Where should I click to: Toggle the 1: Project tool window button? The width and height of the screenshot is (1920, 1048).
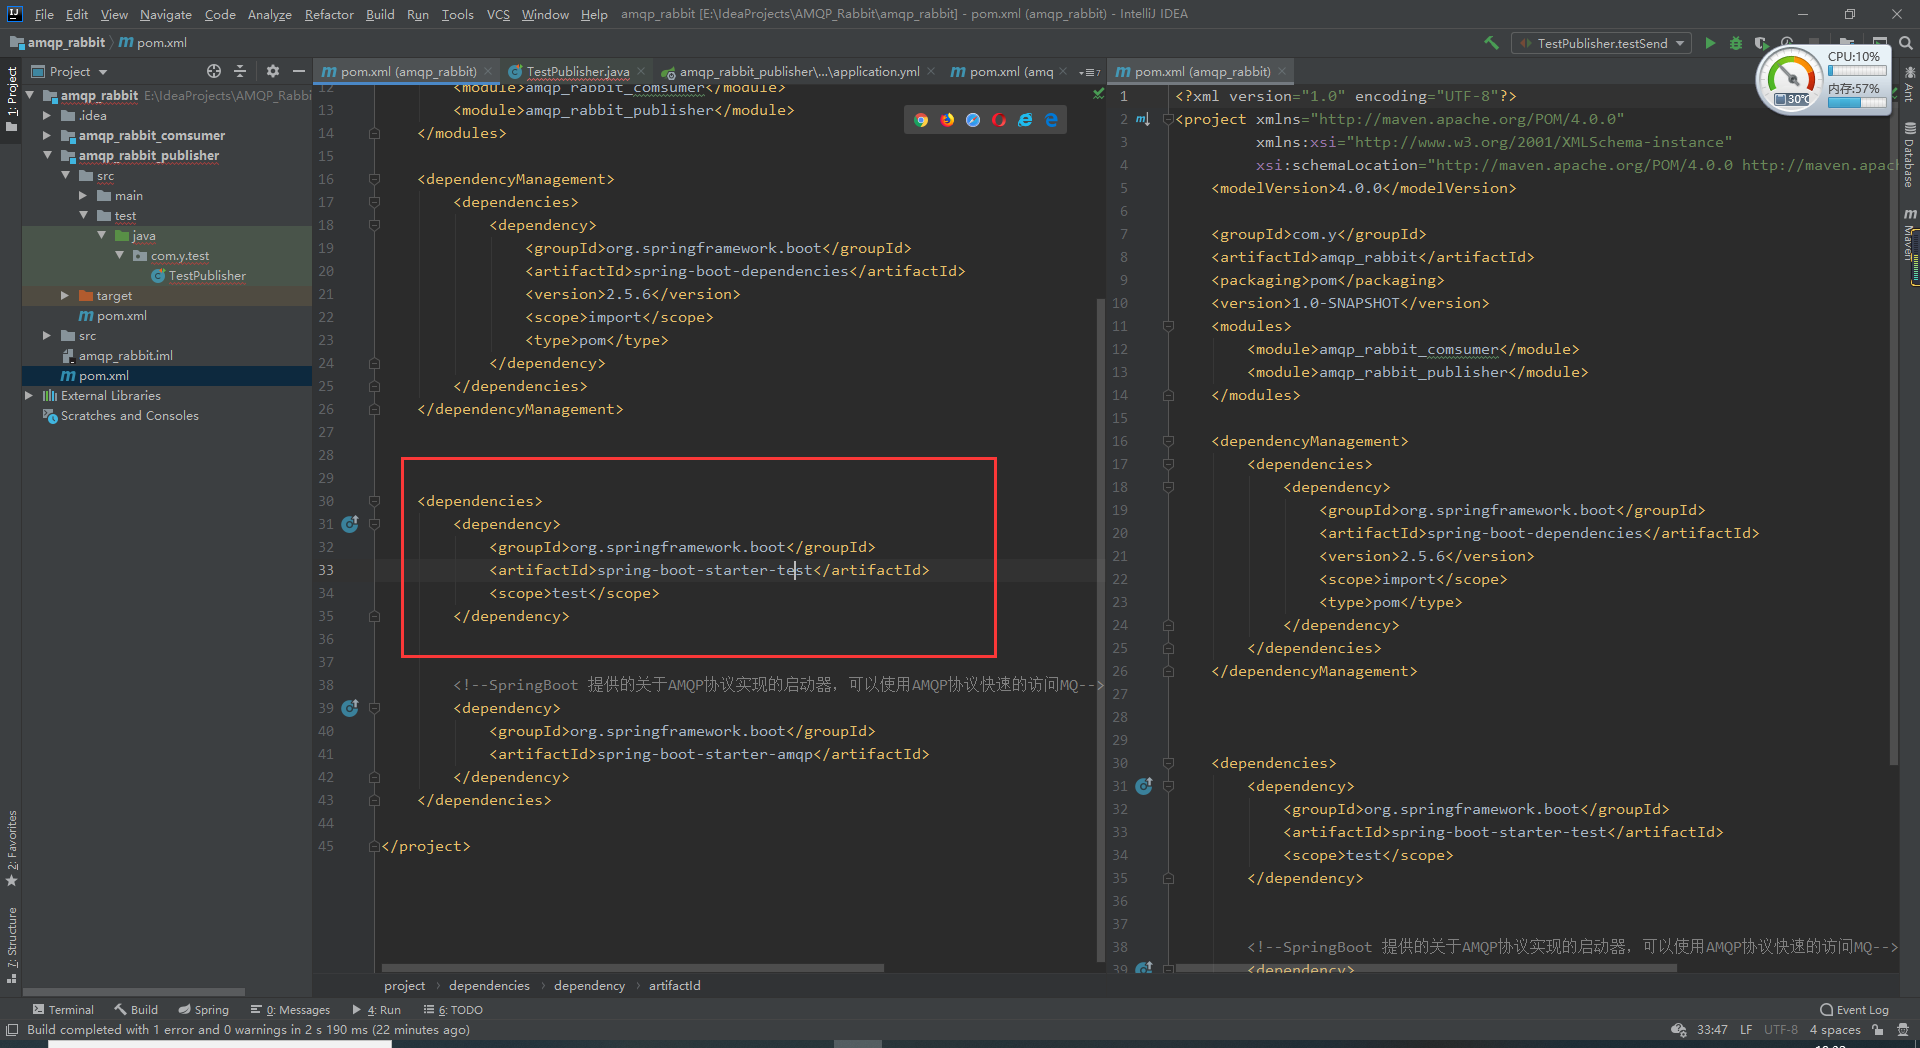pos(11,100)
